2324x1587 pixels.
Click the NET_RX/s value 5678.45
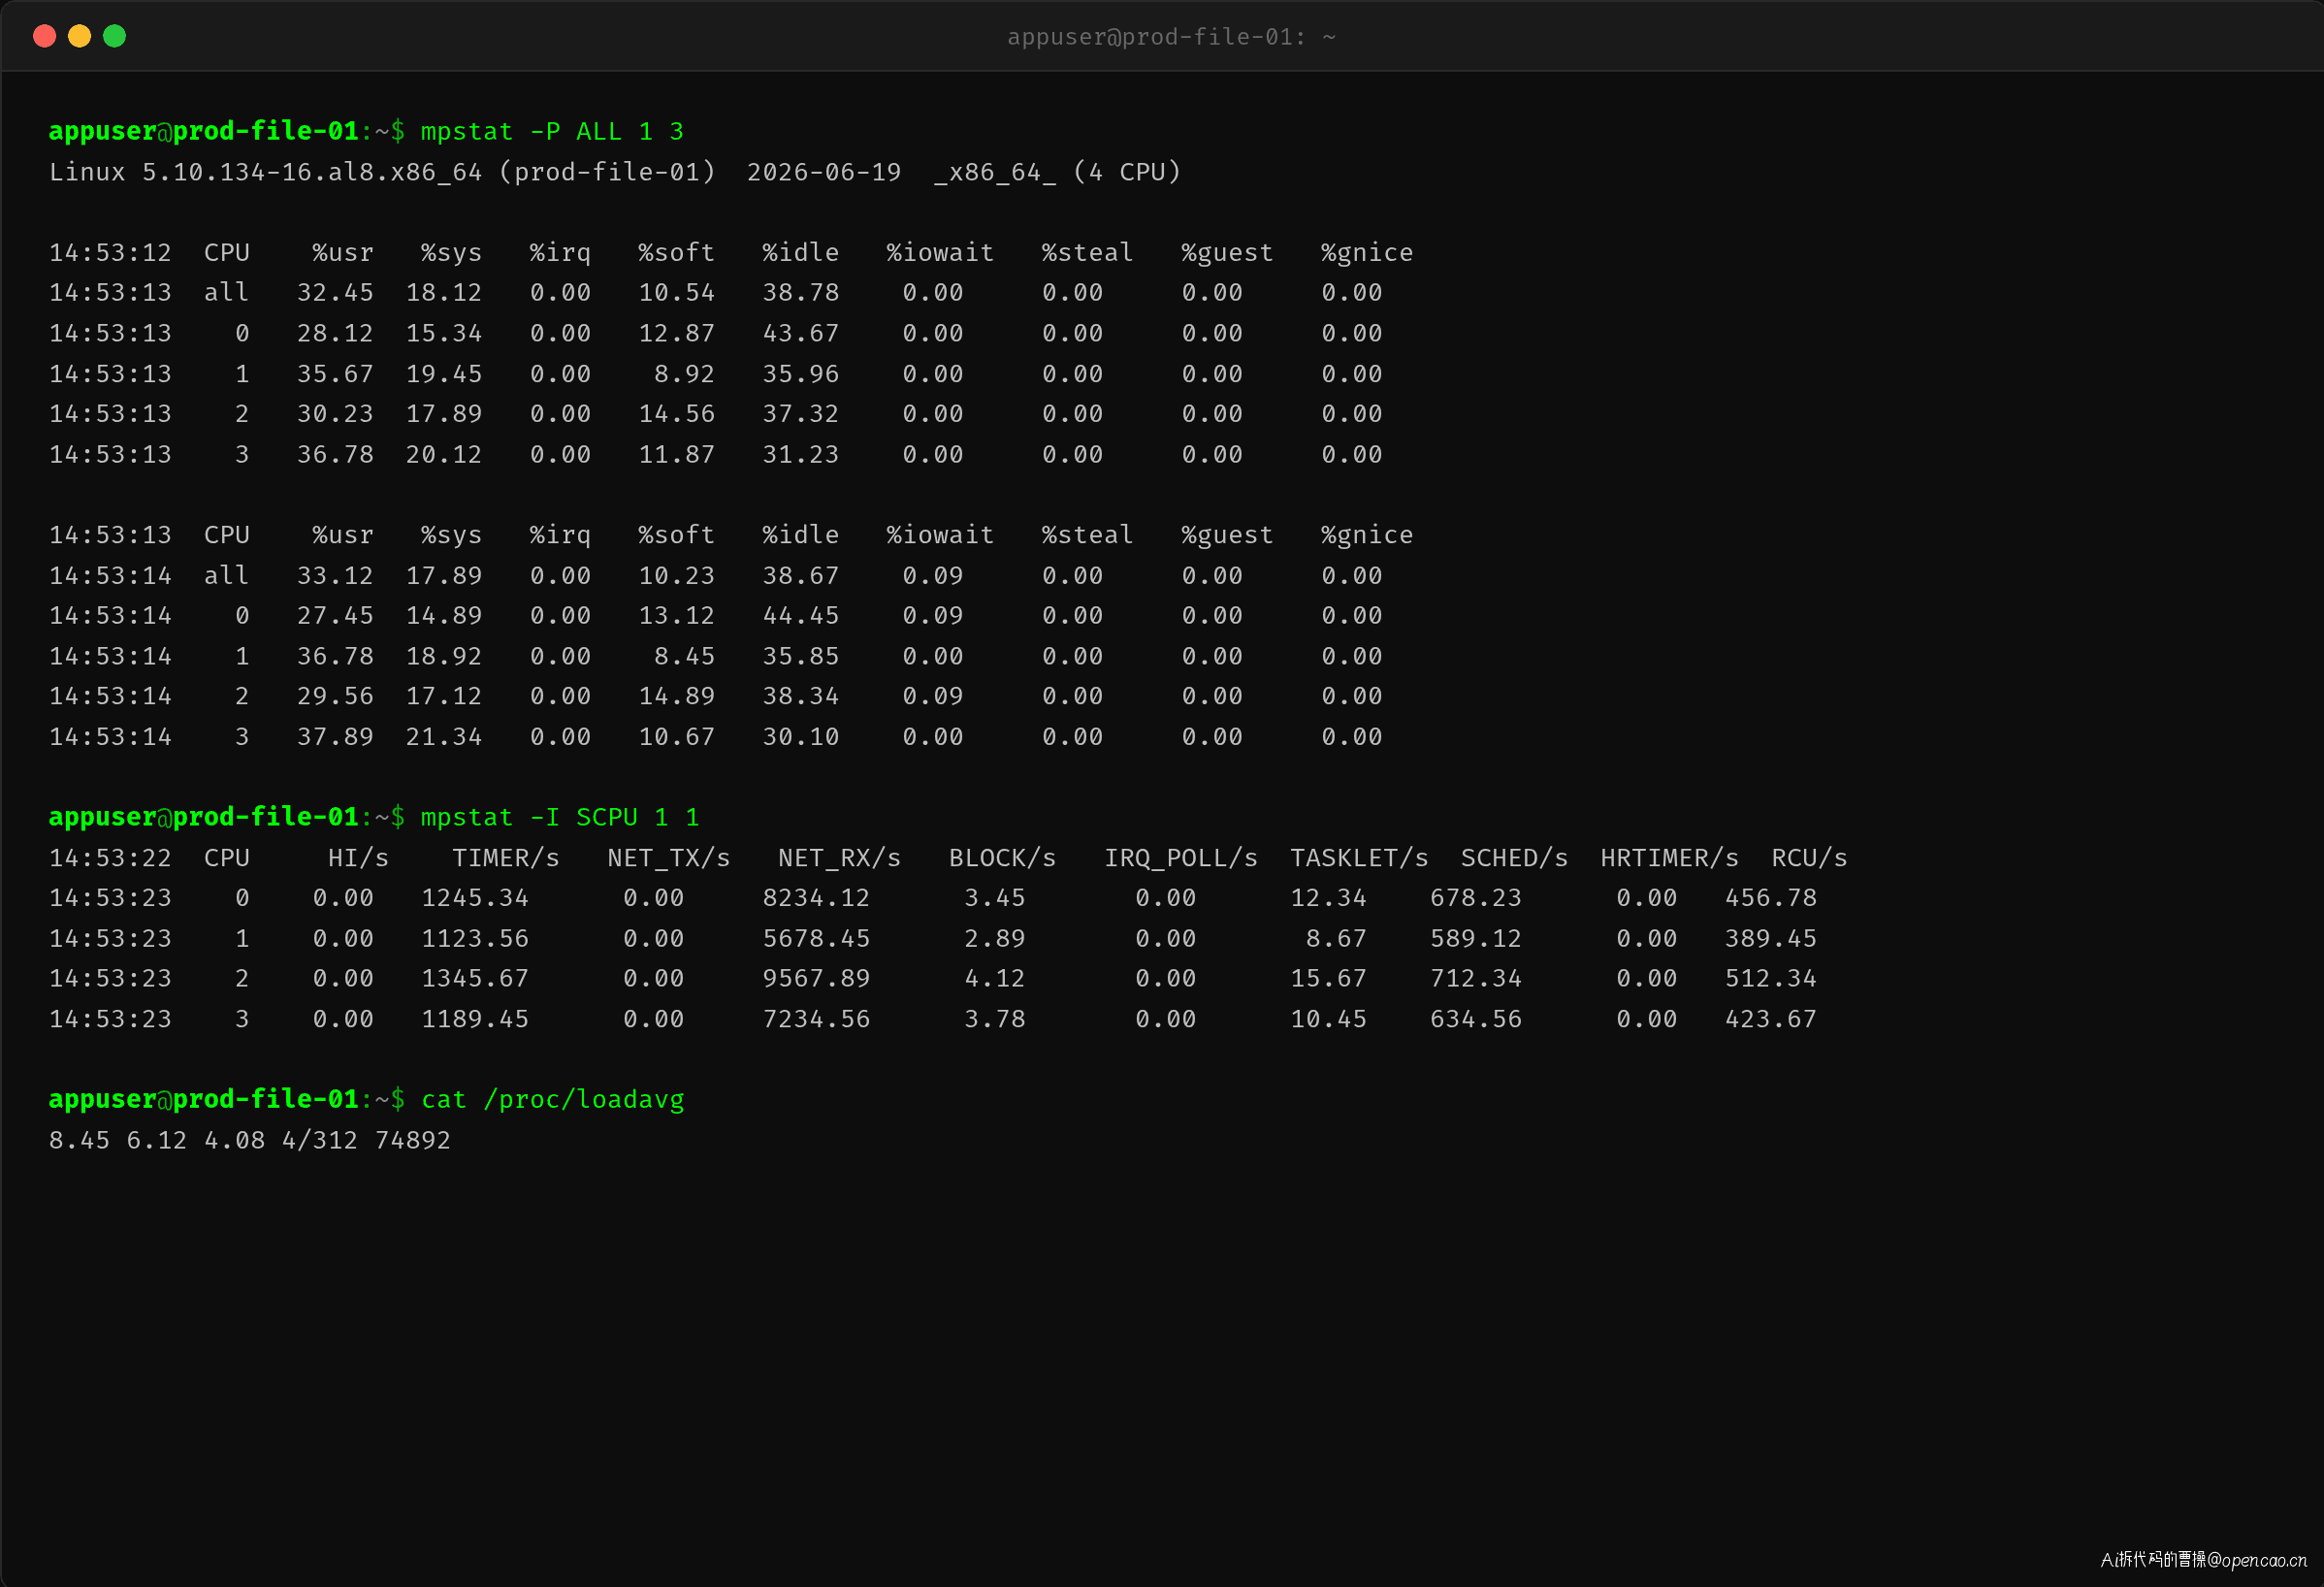[x=816, y=939]
